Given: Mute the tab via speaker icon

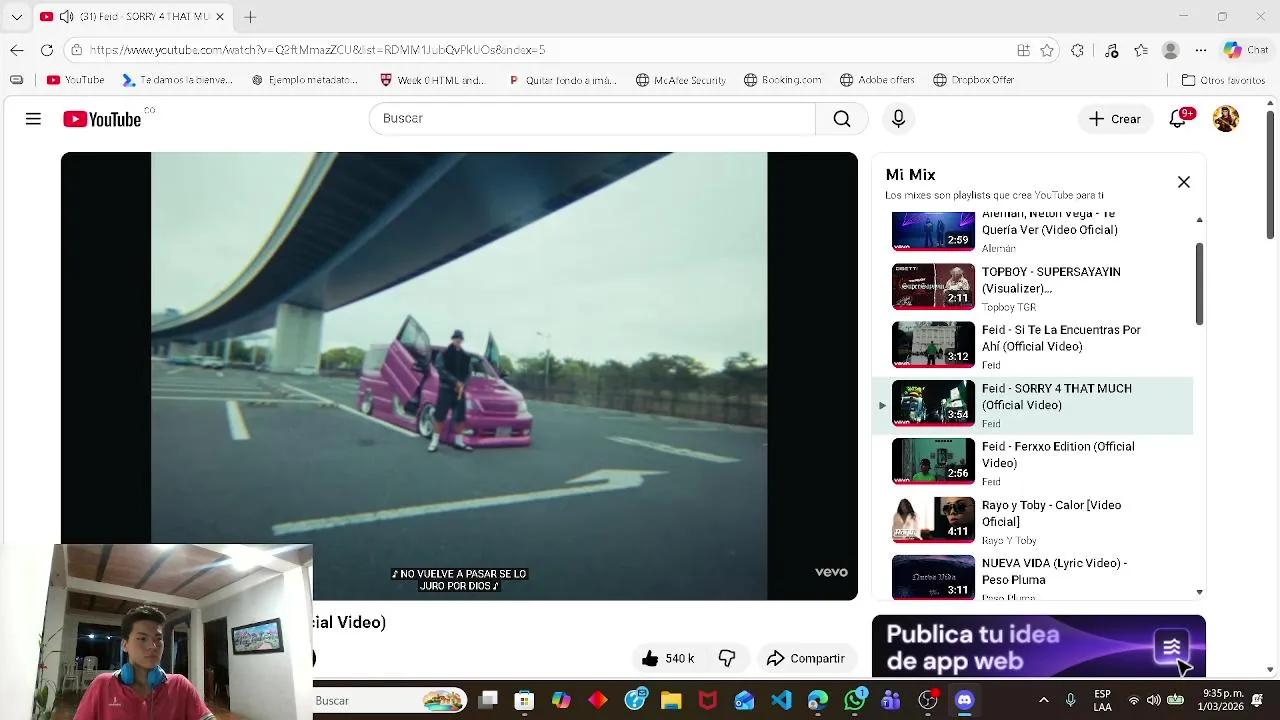Looking at the screenshot, I should (x=66, y=17).
